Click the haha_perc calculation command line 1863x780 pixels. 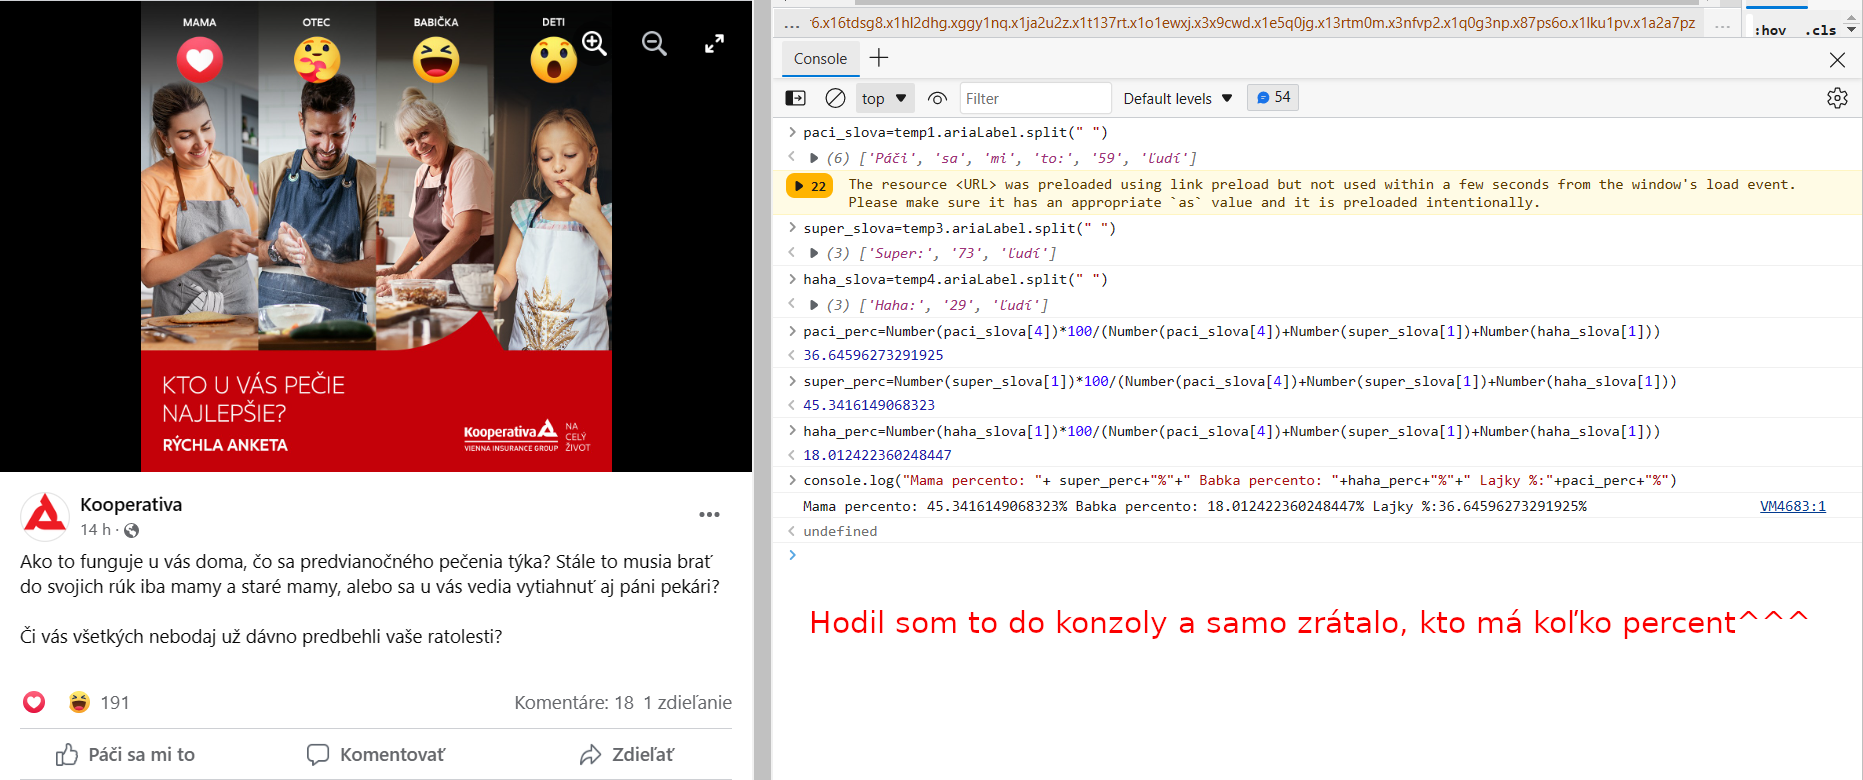pos(1232,431)
